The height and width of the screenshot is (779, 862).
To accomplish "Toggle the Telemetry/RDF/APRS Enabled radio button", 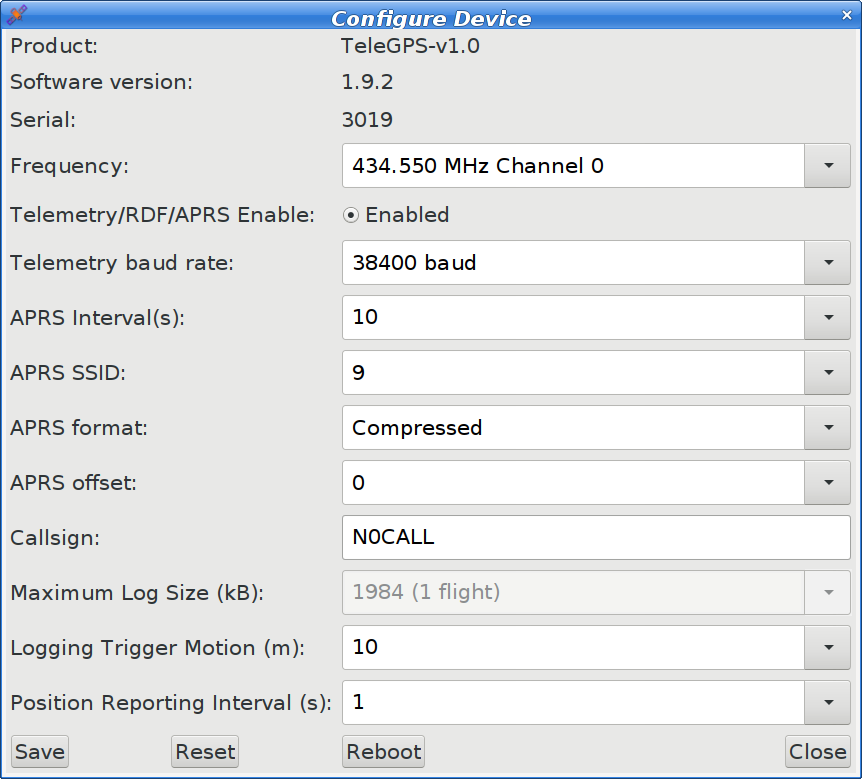I will coord(351,215).
